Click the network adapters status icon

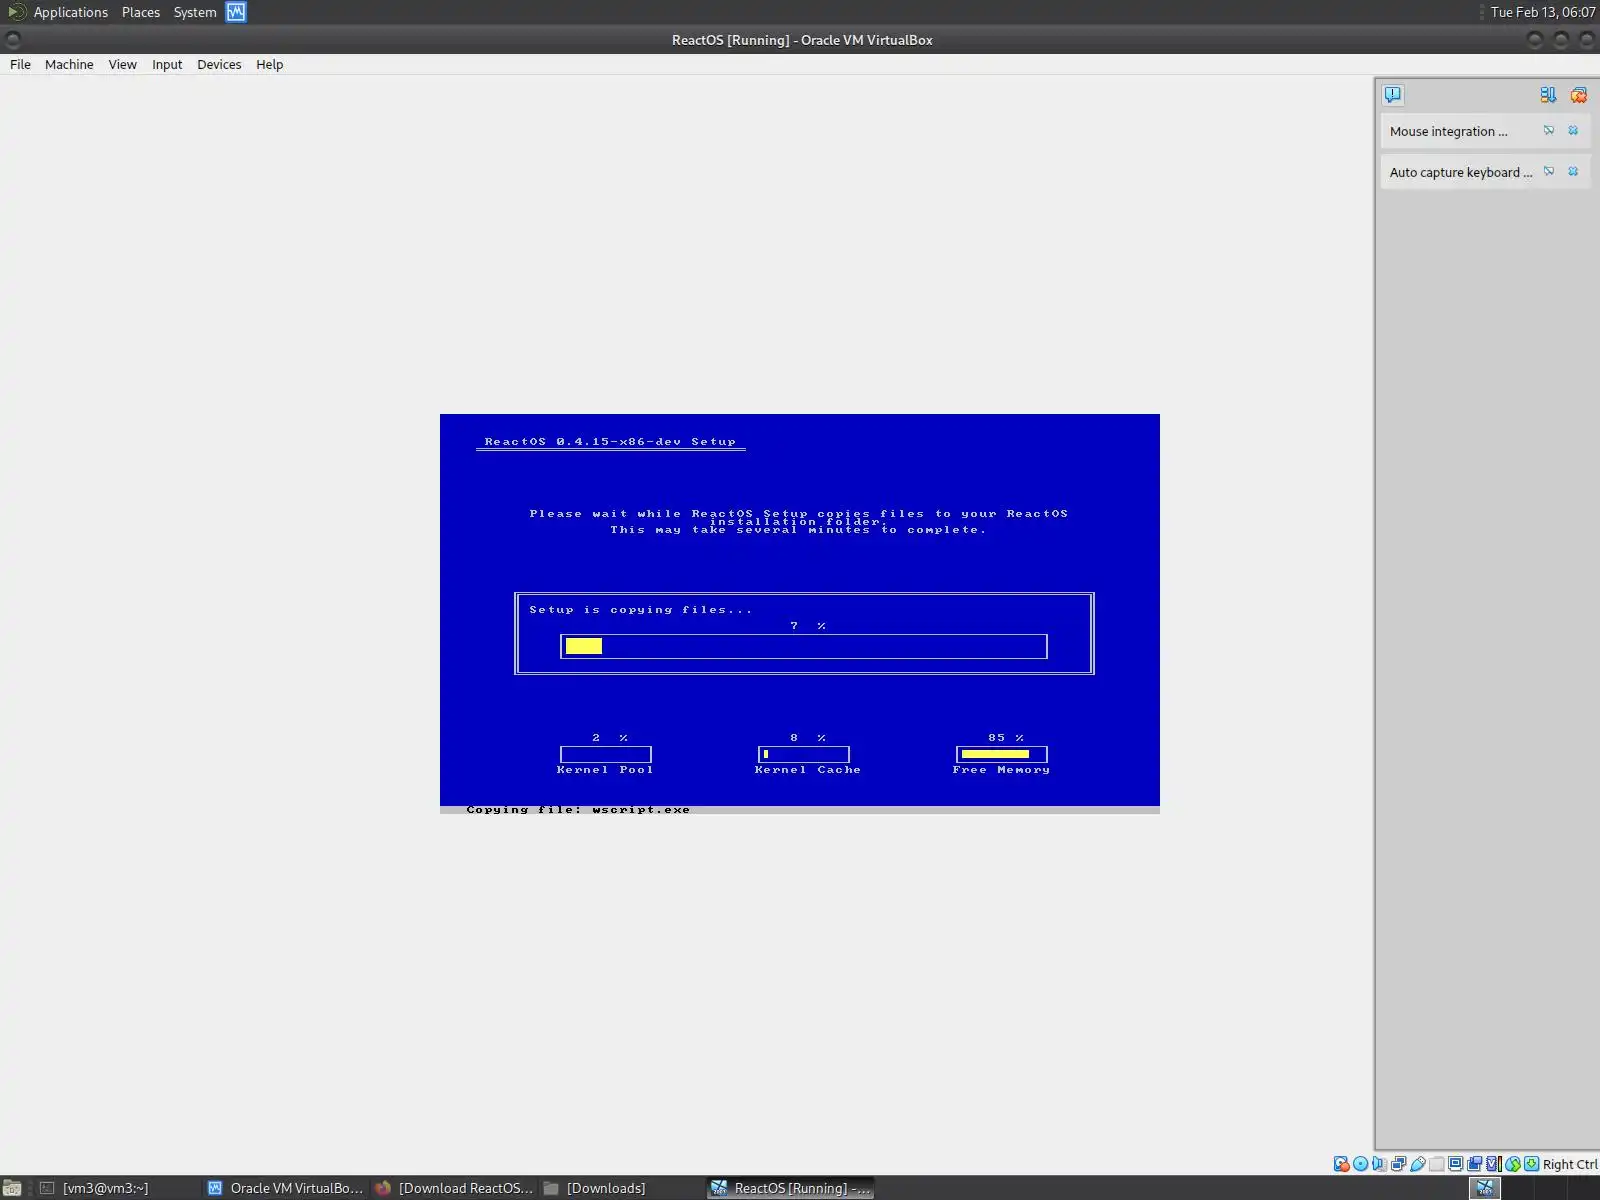tap(1399, 1164)
